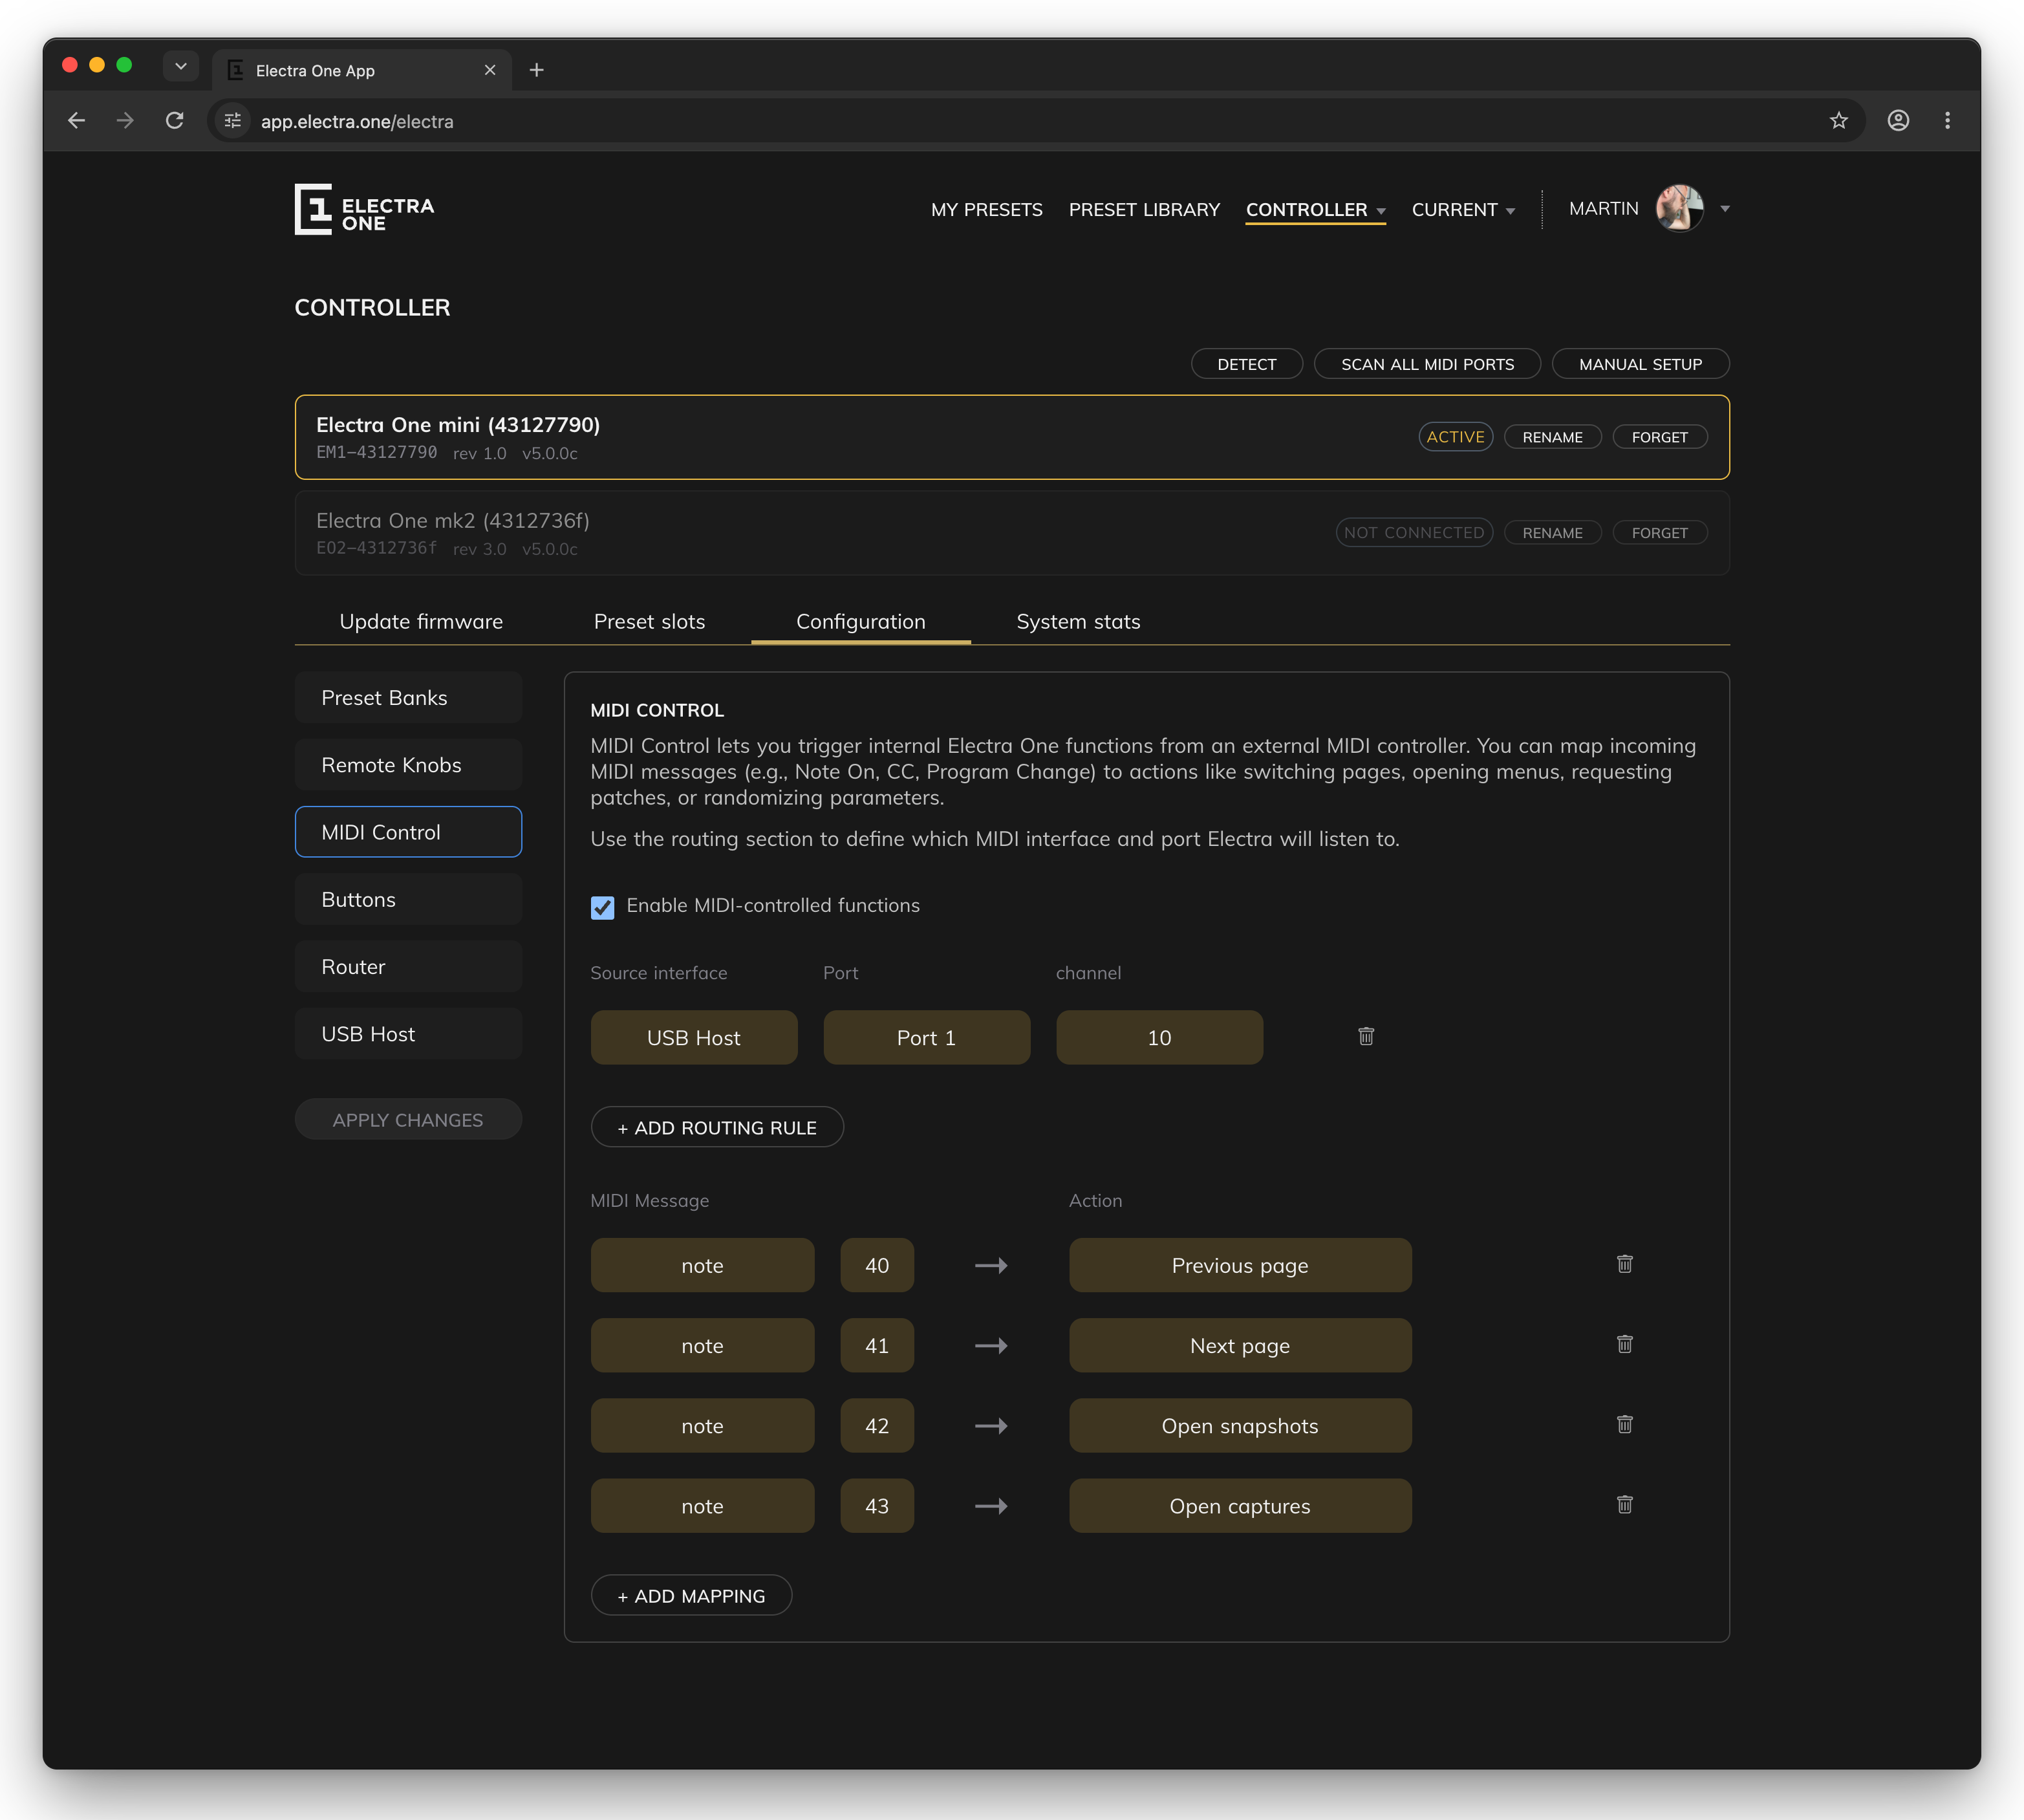Screen dimensions: 2024x1820
Task: Open message type dropdown for note 43
Action: (702, 1505)
